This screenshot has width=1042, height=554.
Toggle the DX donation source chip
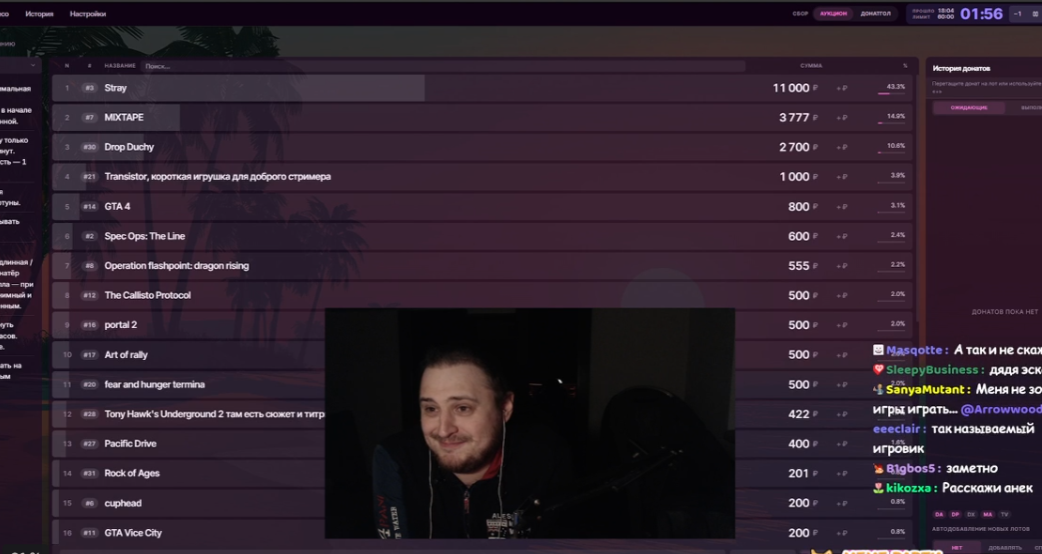click(972, 514)
